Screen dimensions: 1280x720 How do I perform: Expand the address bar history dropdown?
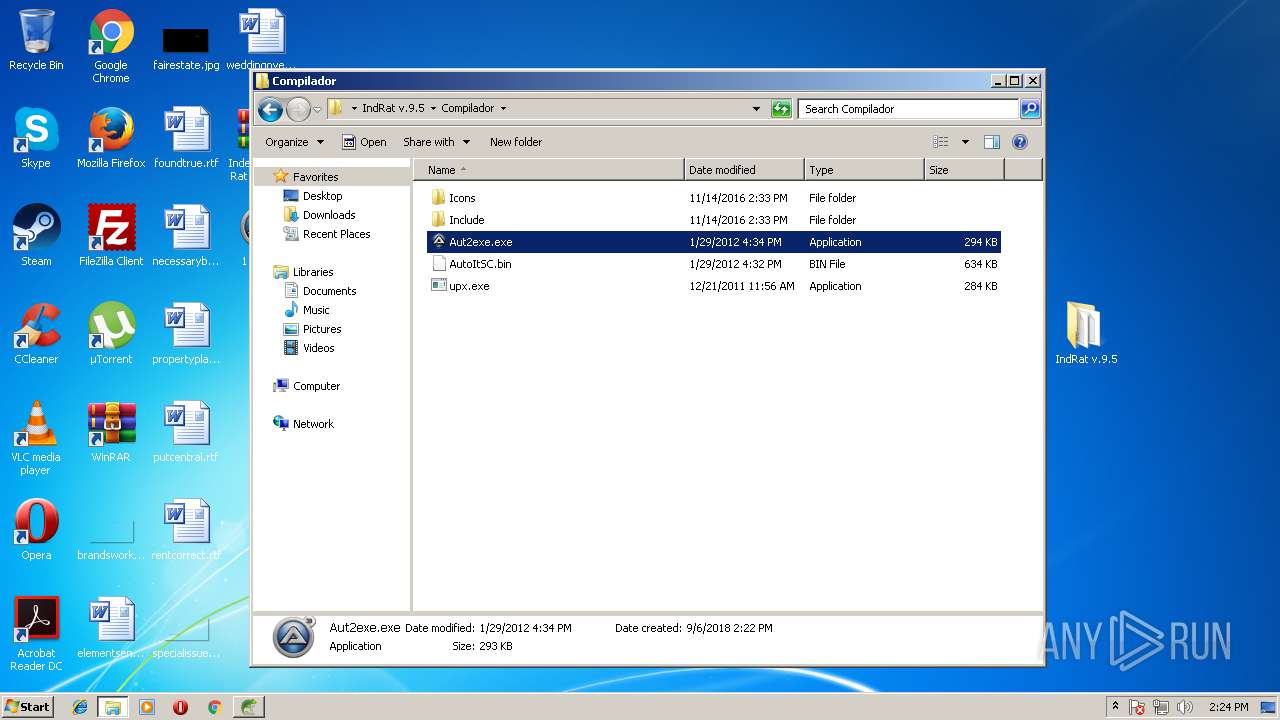point(756,109)
